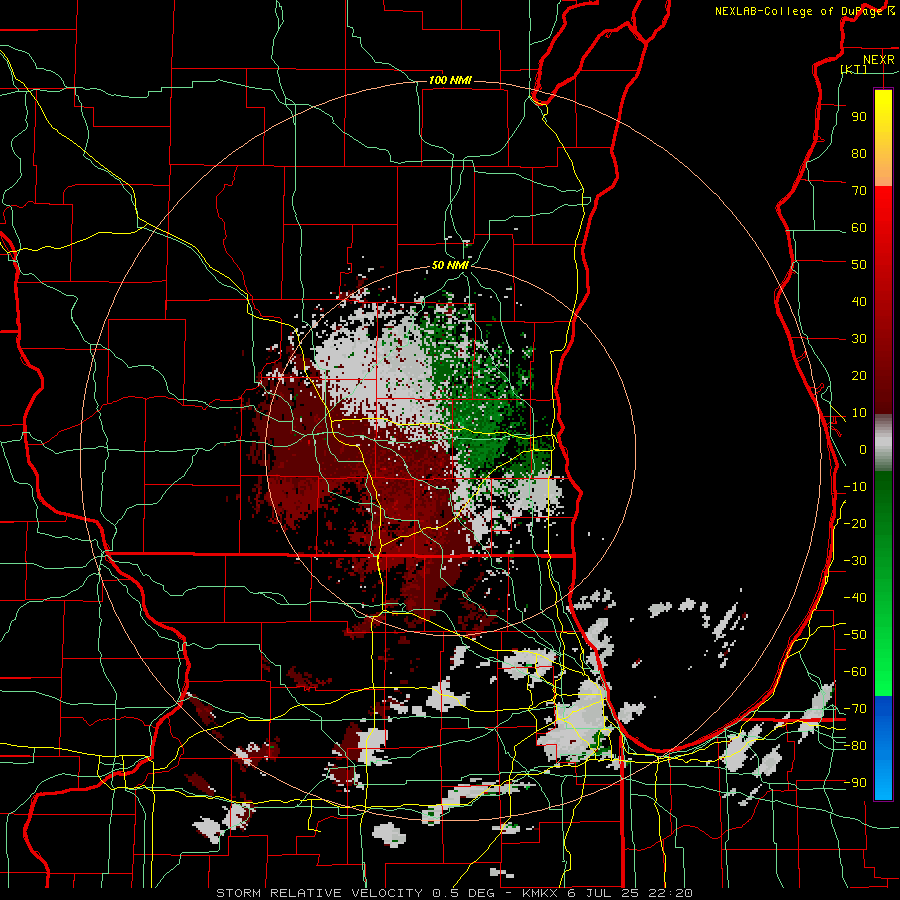Click the 70 value on the velocity scale

tap(859, 191)
